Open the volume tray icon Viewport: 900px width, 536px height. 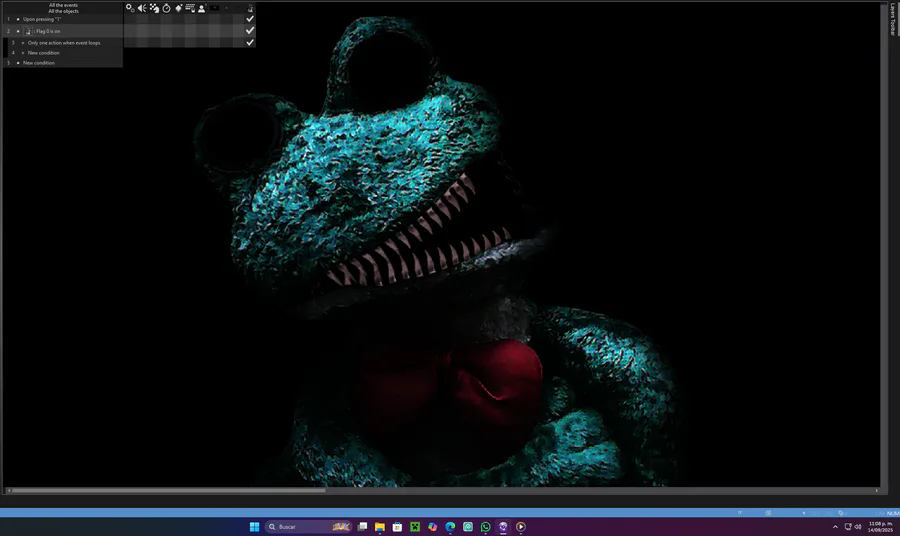(x=858, y=527)
